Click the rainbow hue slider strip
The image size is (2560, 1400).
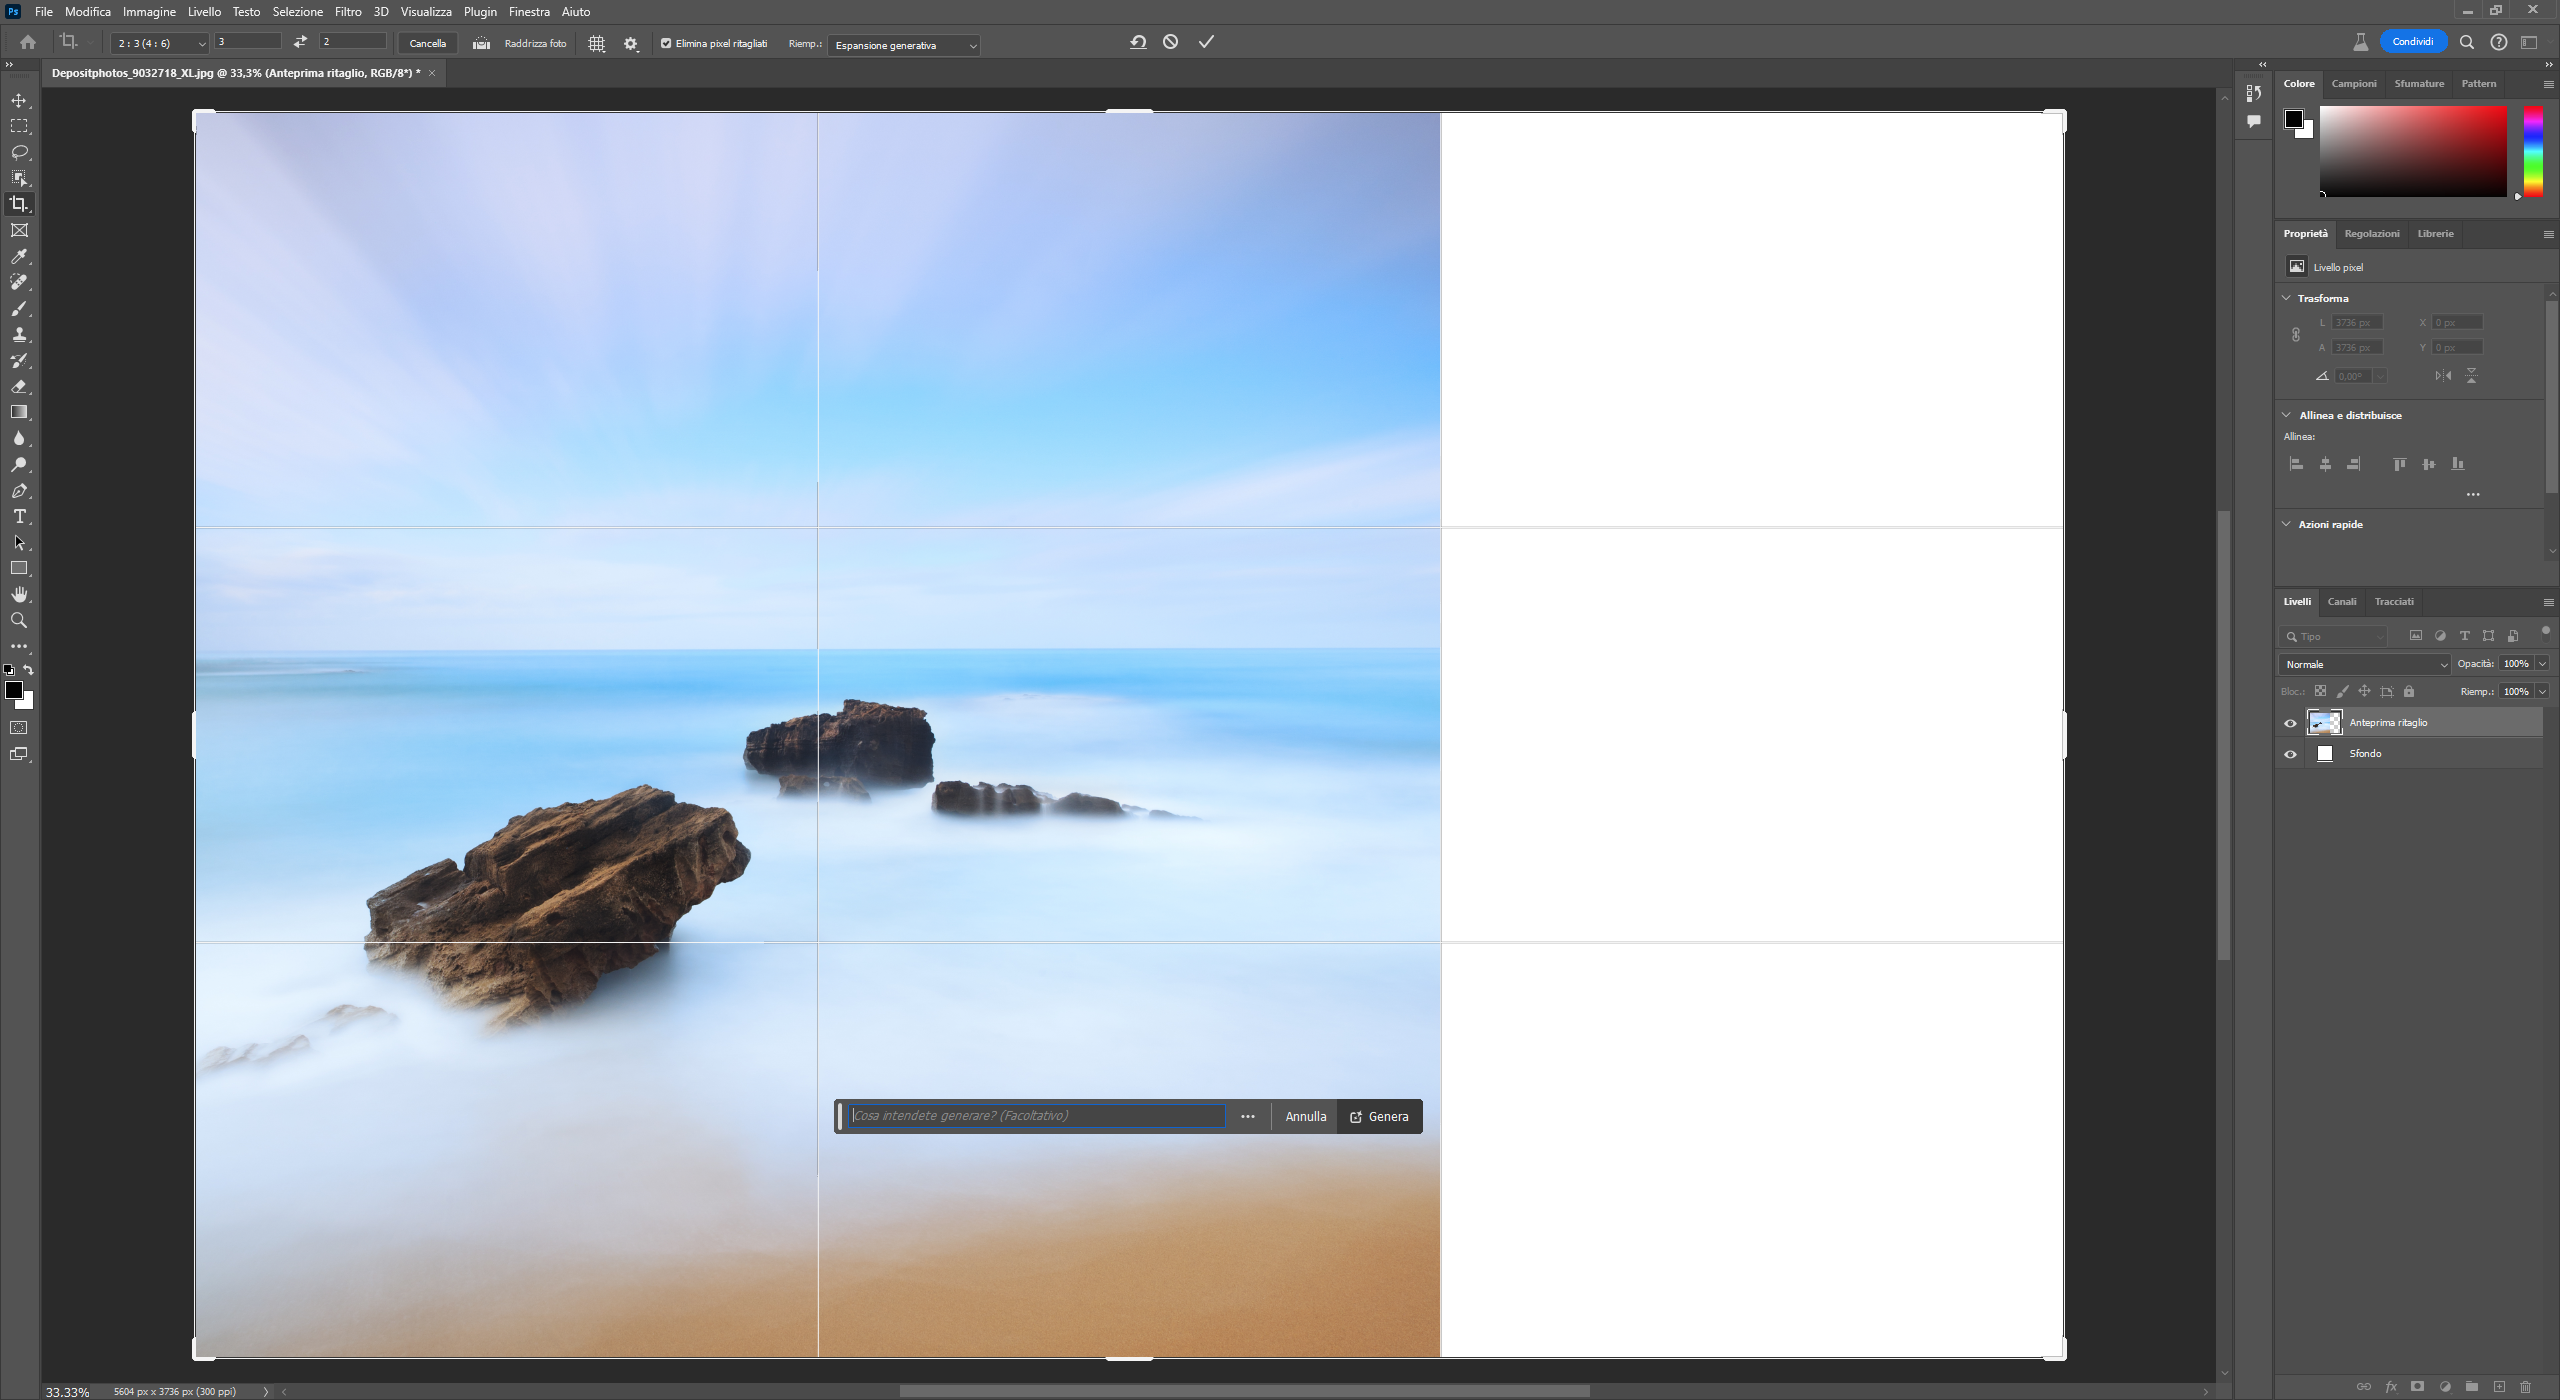2533,150
